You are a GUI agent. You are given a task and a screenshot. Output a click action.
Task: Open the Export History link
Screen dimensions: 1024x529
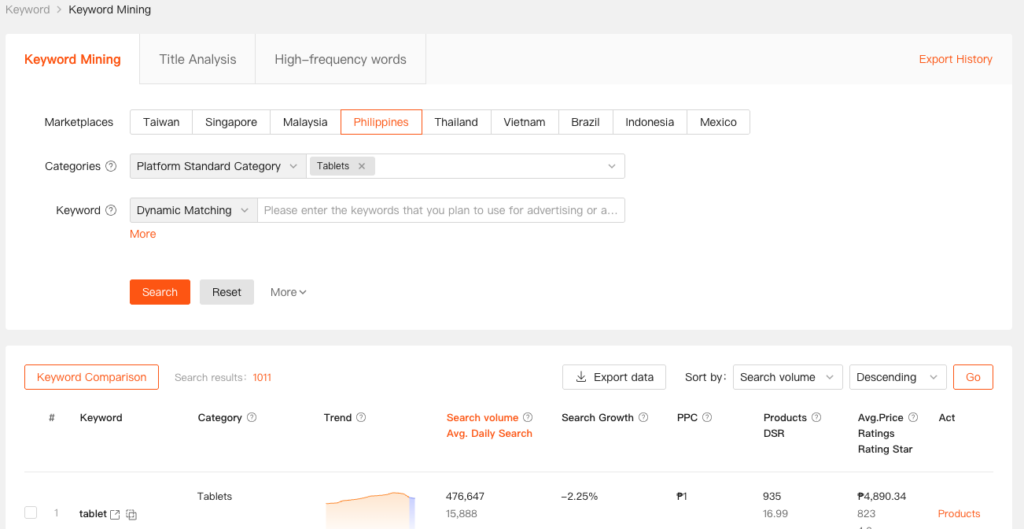955,60
